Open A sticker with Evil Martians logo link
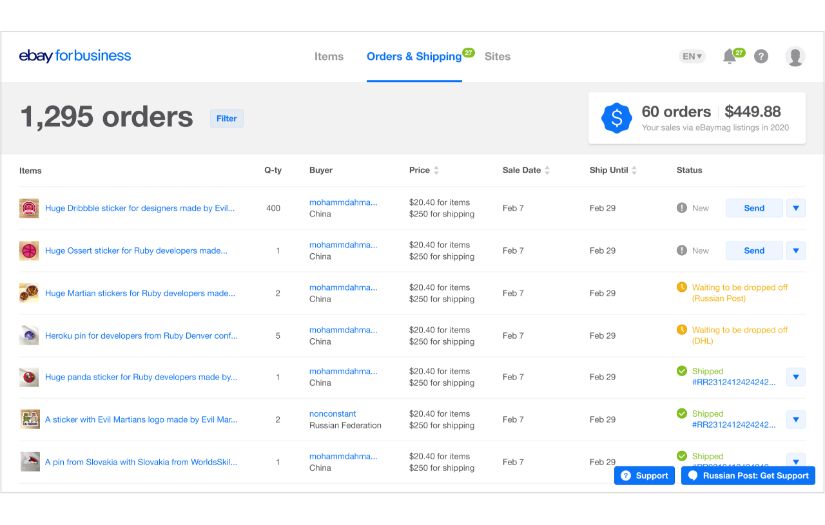This screenshot has height=525, width=825. [141, 419]
